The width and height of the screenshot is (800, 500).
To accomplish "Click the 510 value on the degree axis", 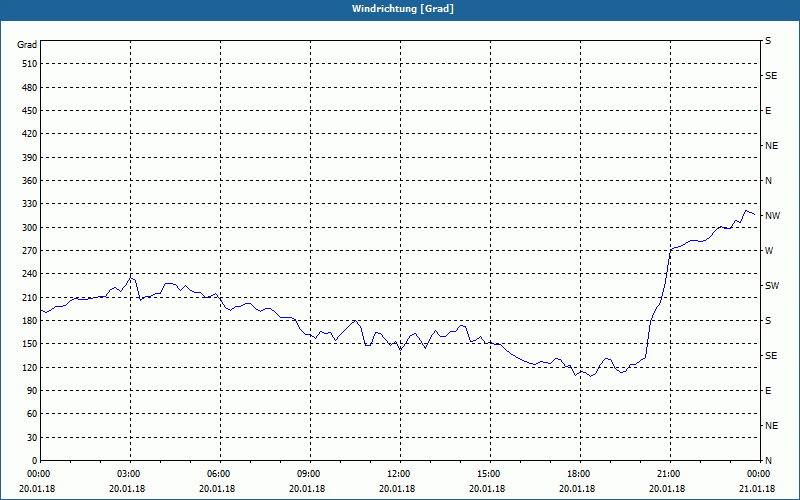I will coord(30,64).
